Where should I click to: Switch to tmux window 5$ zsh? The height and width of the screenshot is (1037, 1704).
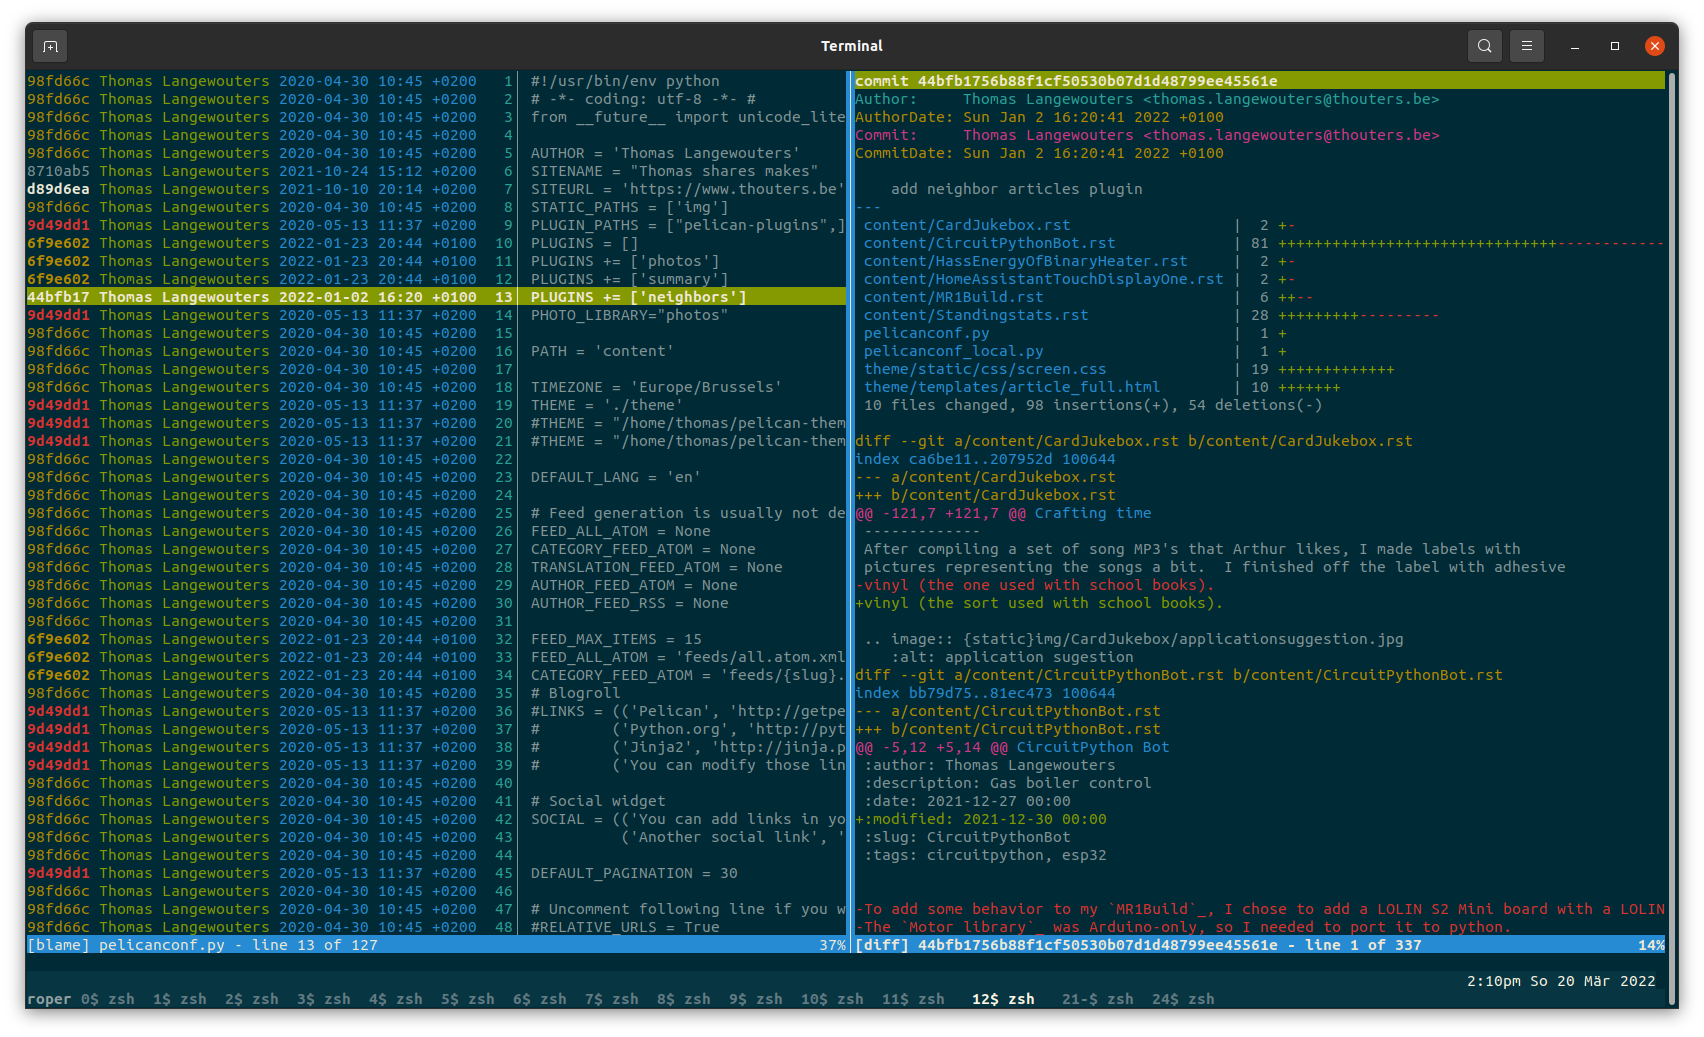(x=468, y=999)
